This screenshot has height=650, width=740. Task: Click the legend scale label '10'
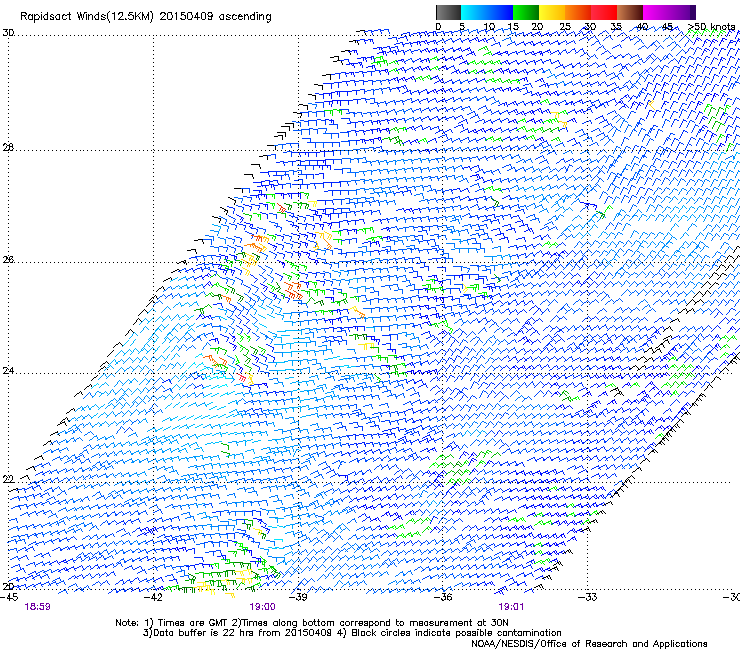click(489, 27)
